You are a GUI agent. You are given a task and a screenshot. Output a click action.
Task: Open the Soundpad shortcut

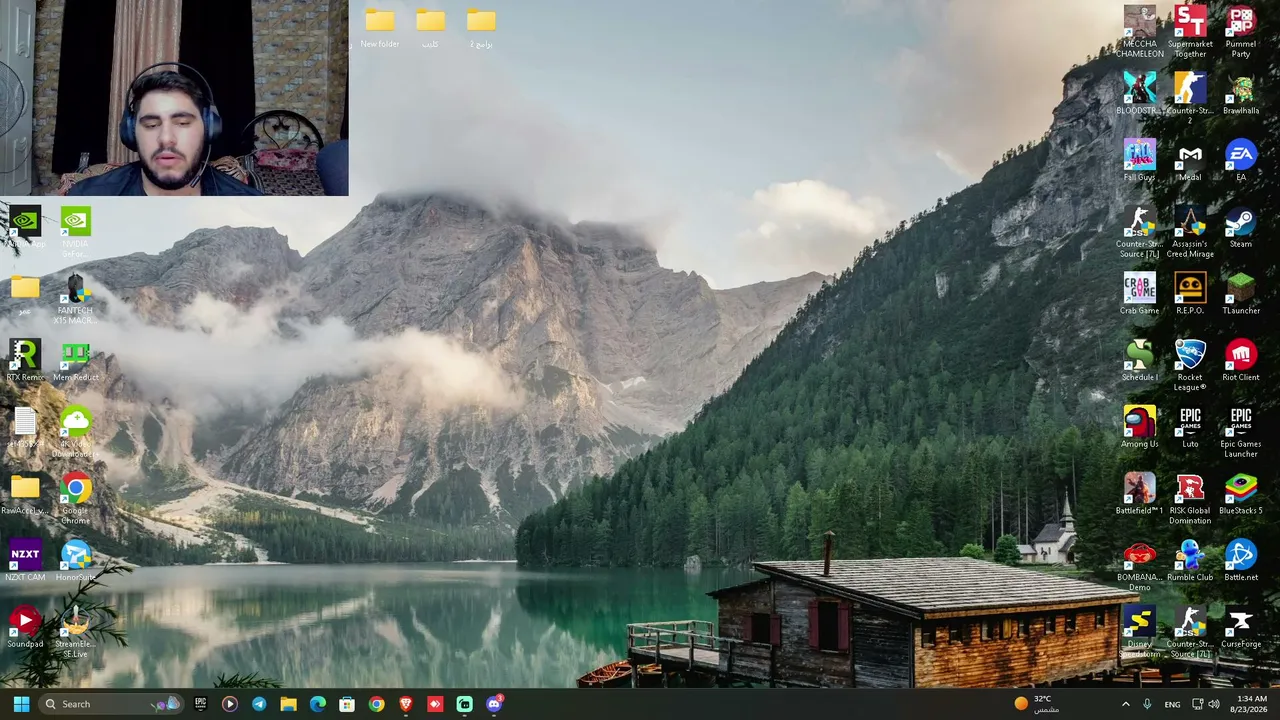(25, 628)
